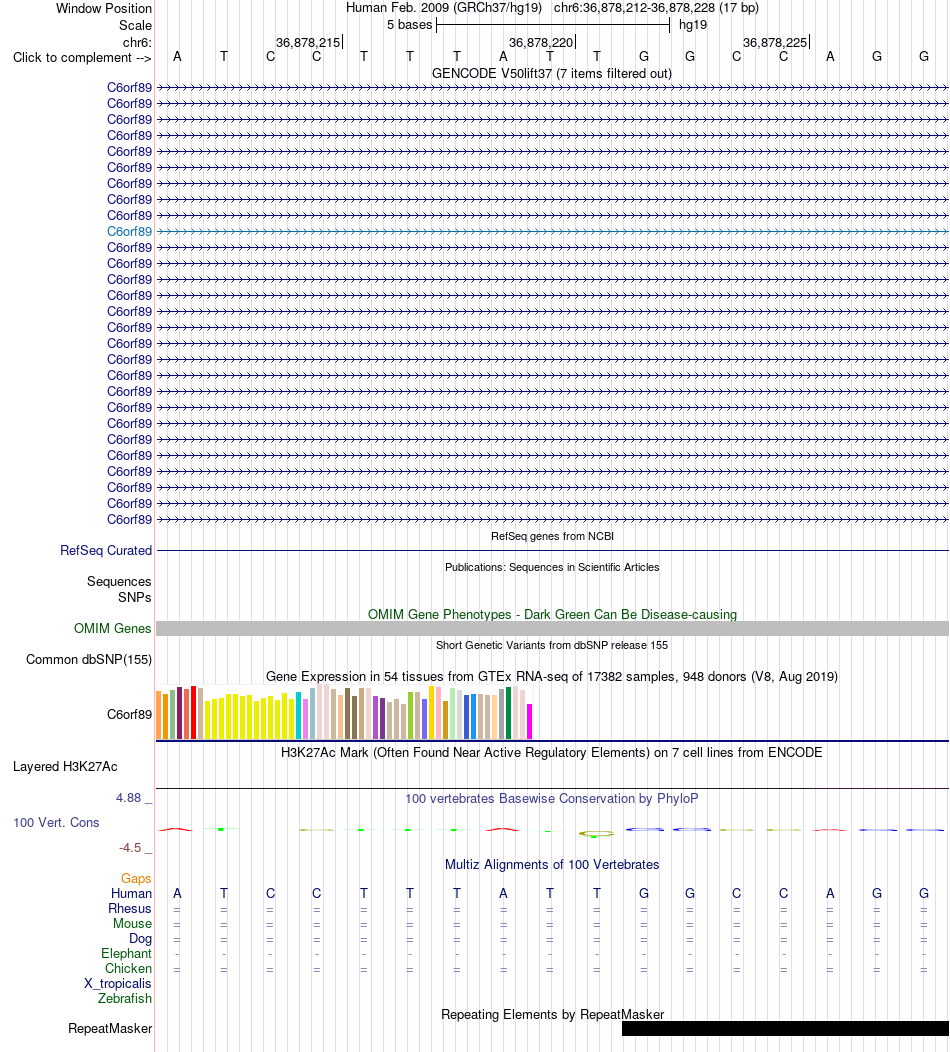Click the Mouse species label

pyautogui.click(x=132, y=923)
